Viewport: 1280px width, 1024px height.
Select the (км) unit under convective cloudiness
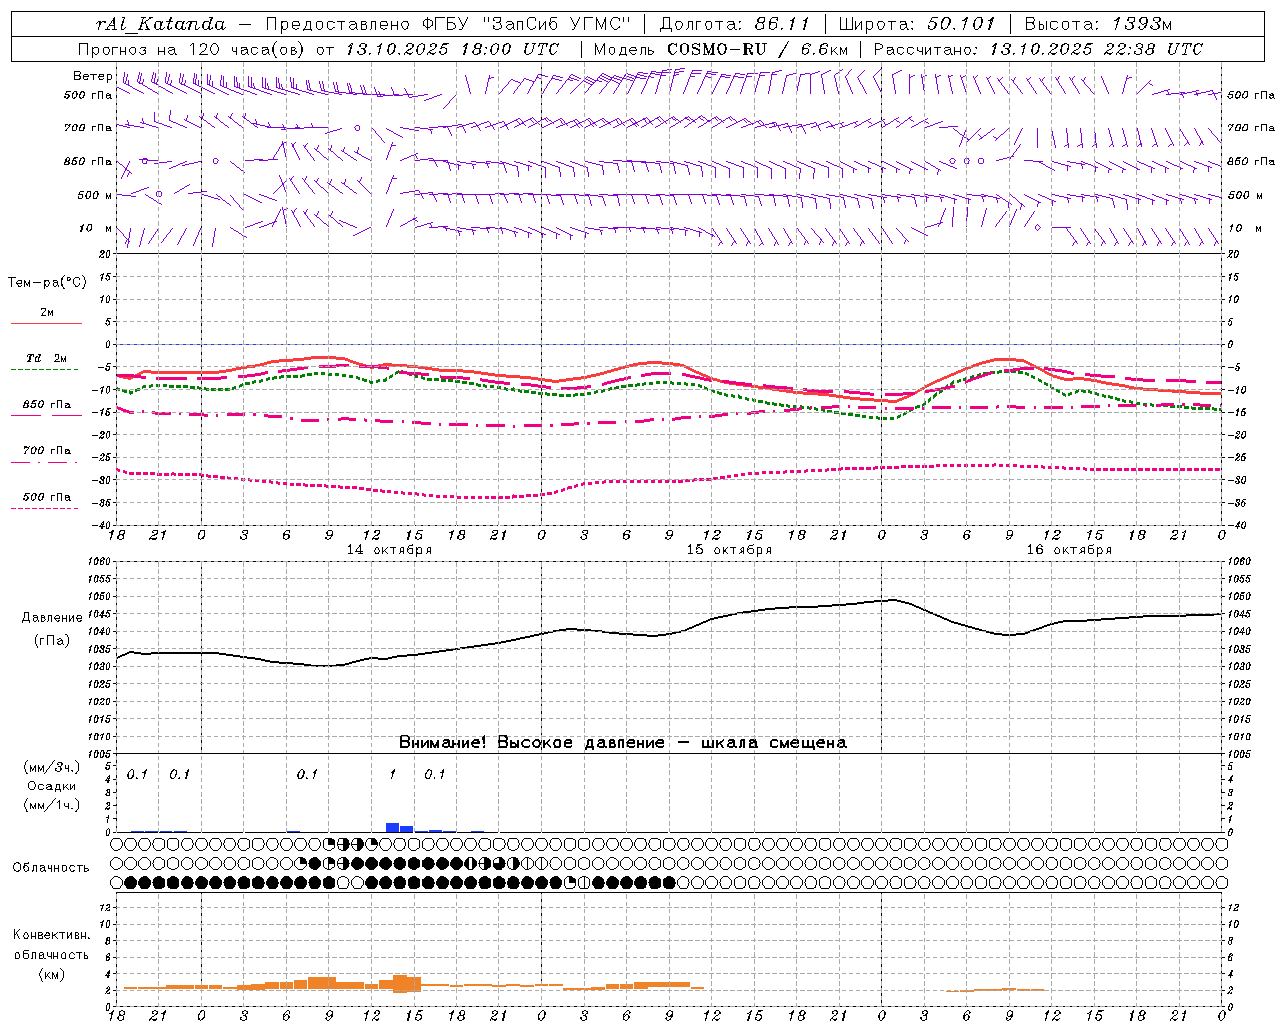pos(51,974)
